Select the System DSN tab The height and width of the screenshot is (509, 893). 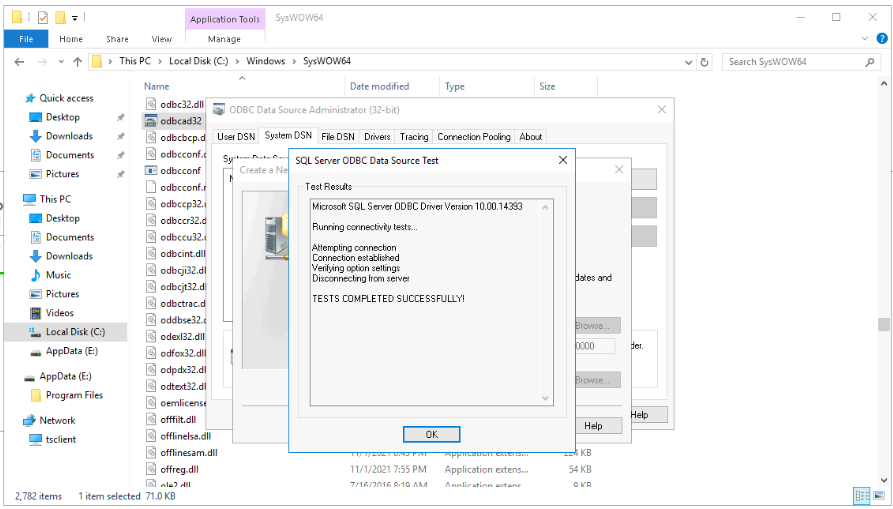(x=288, y=136)
